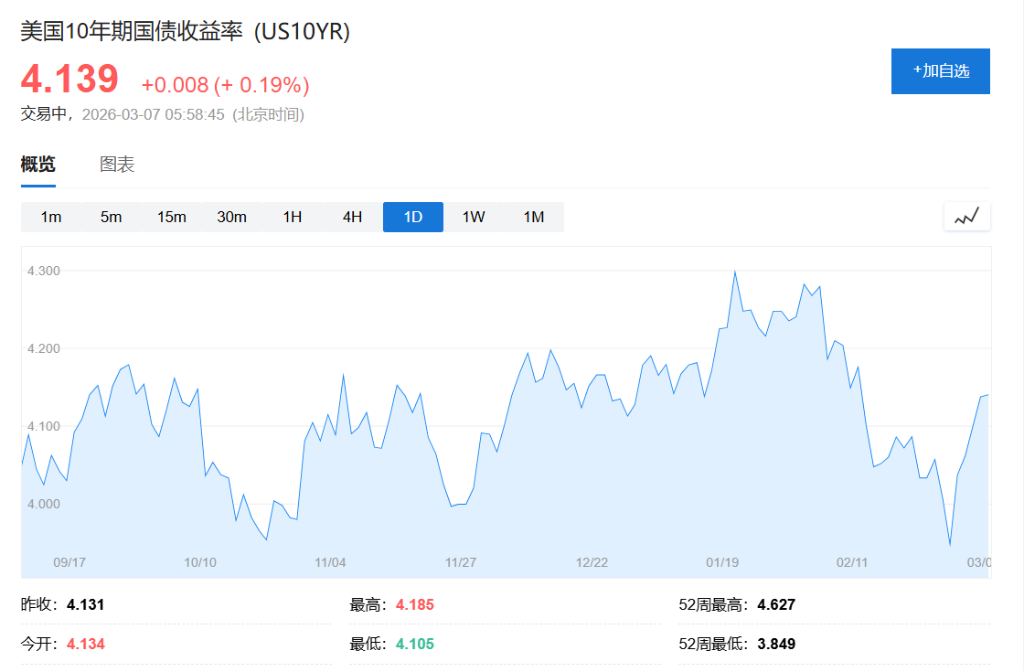Select the 15m timeframe

click(x=171, y=216)
